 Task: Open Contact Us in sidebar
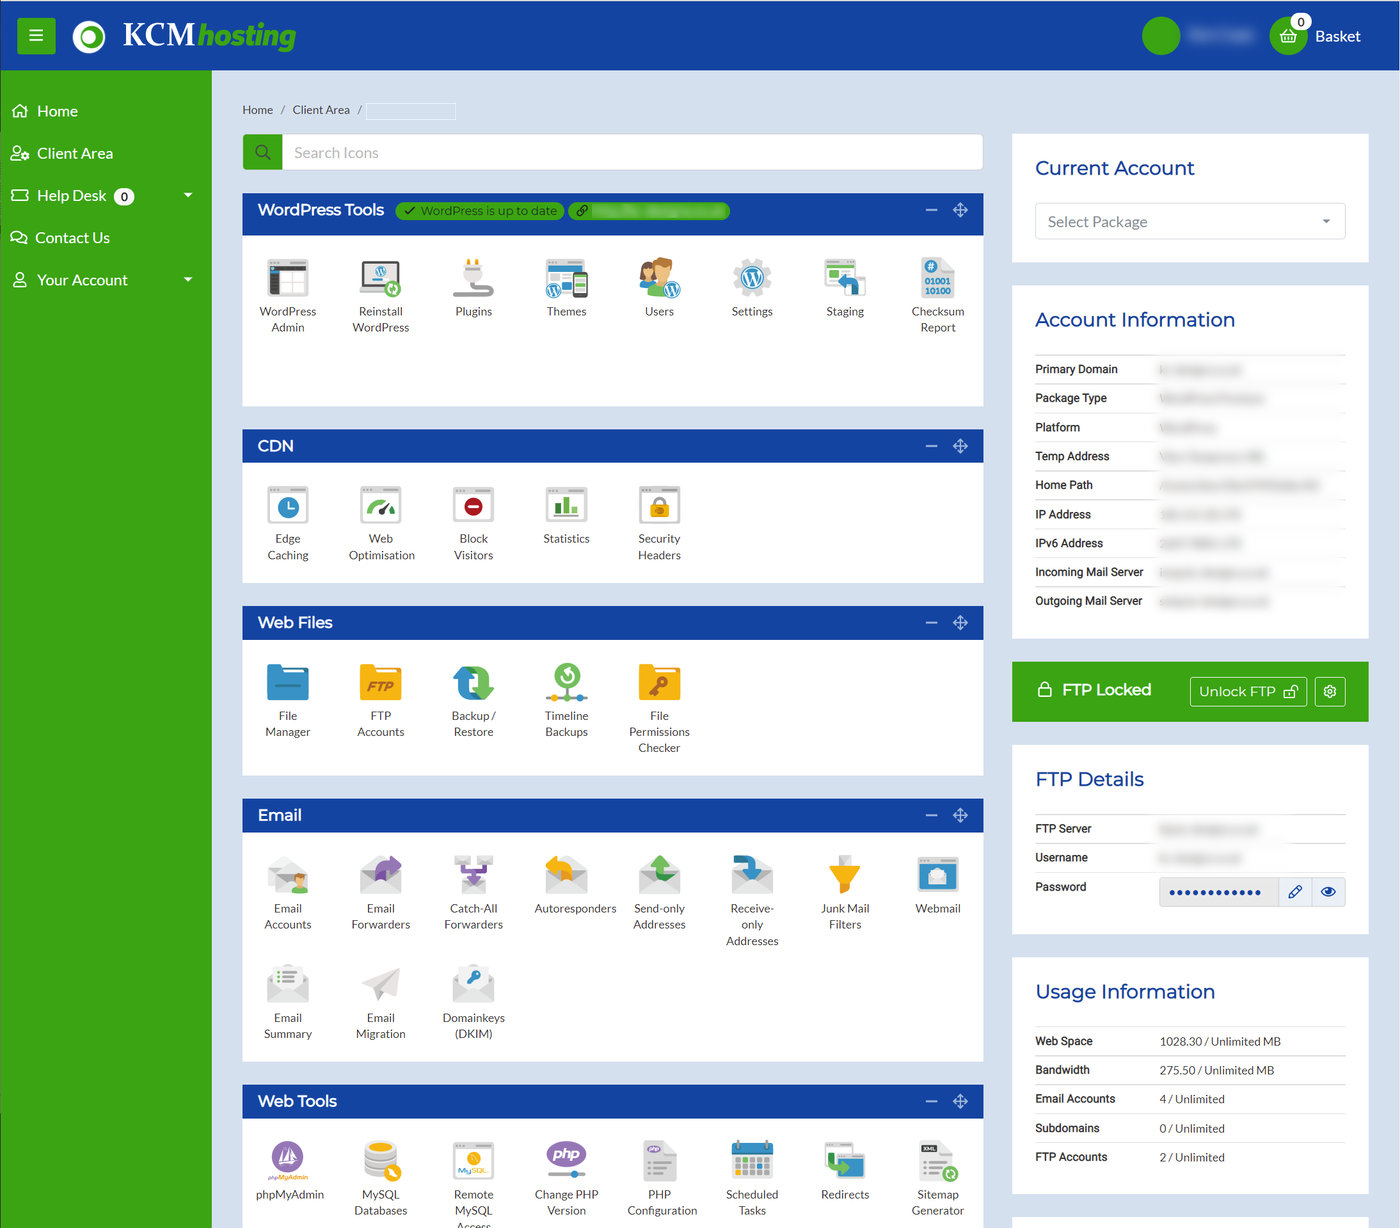(60, 238)
